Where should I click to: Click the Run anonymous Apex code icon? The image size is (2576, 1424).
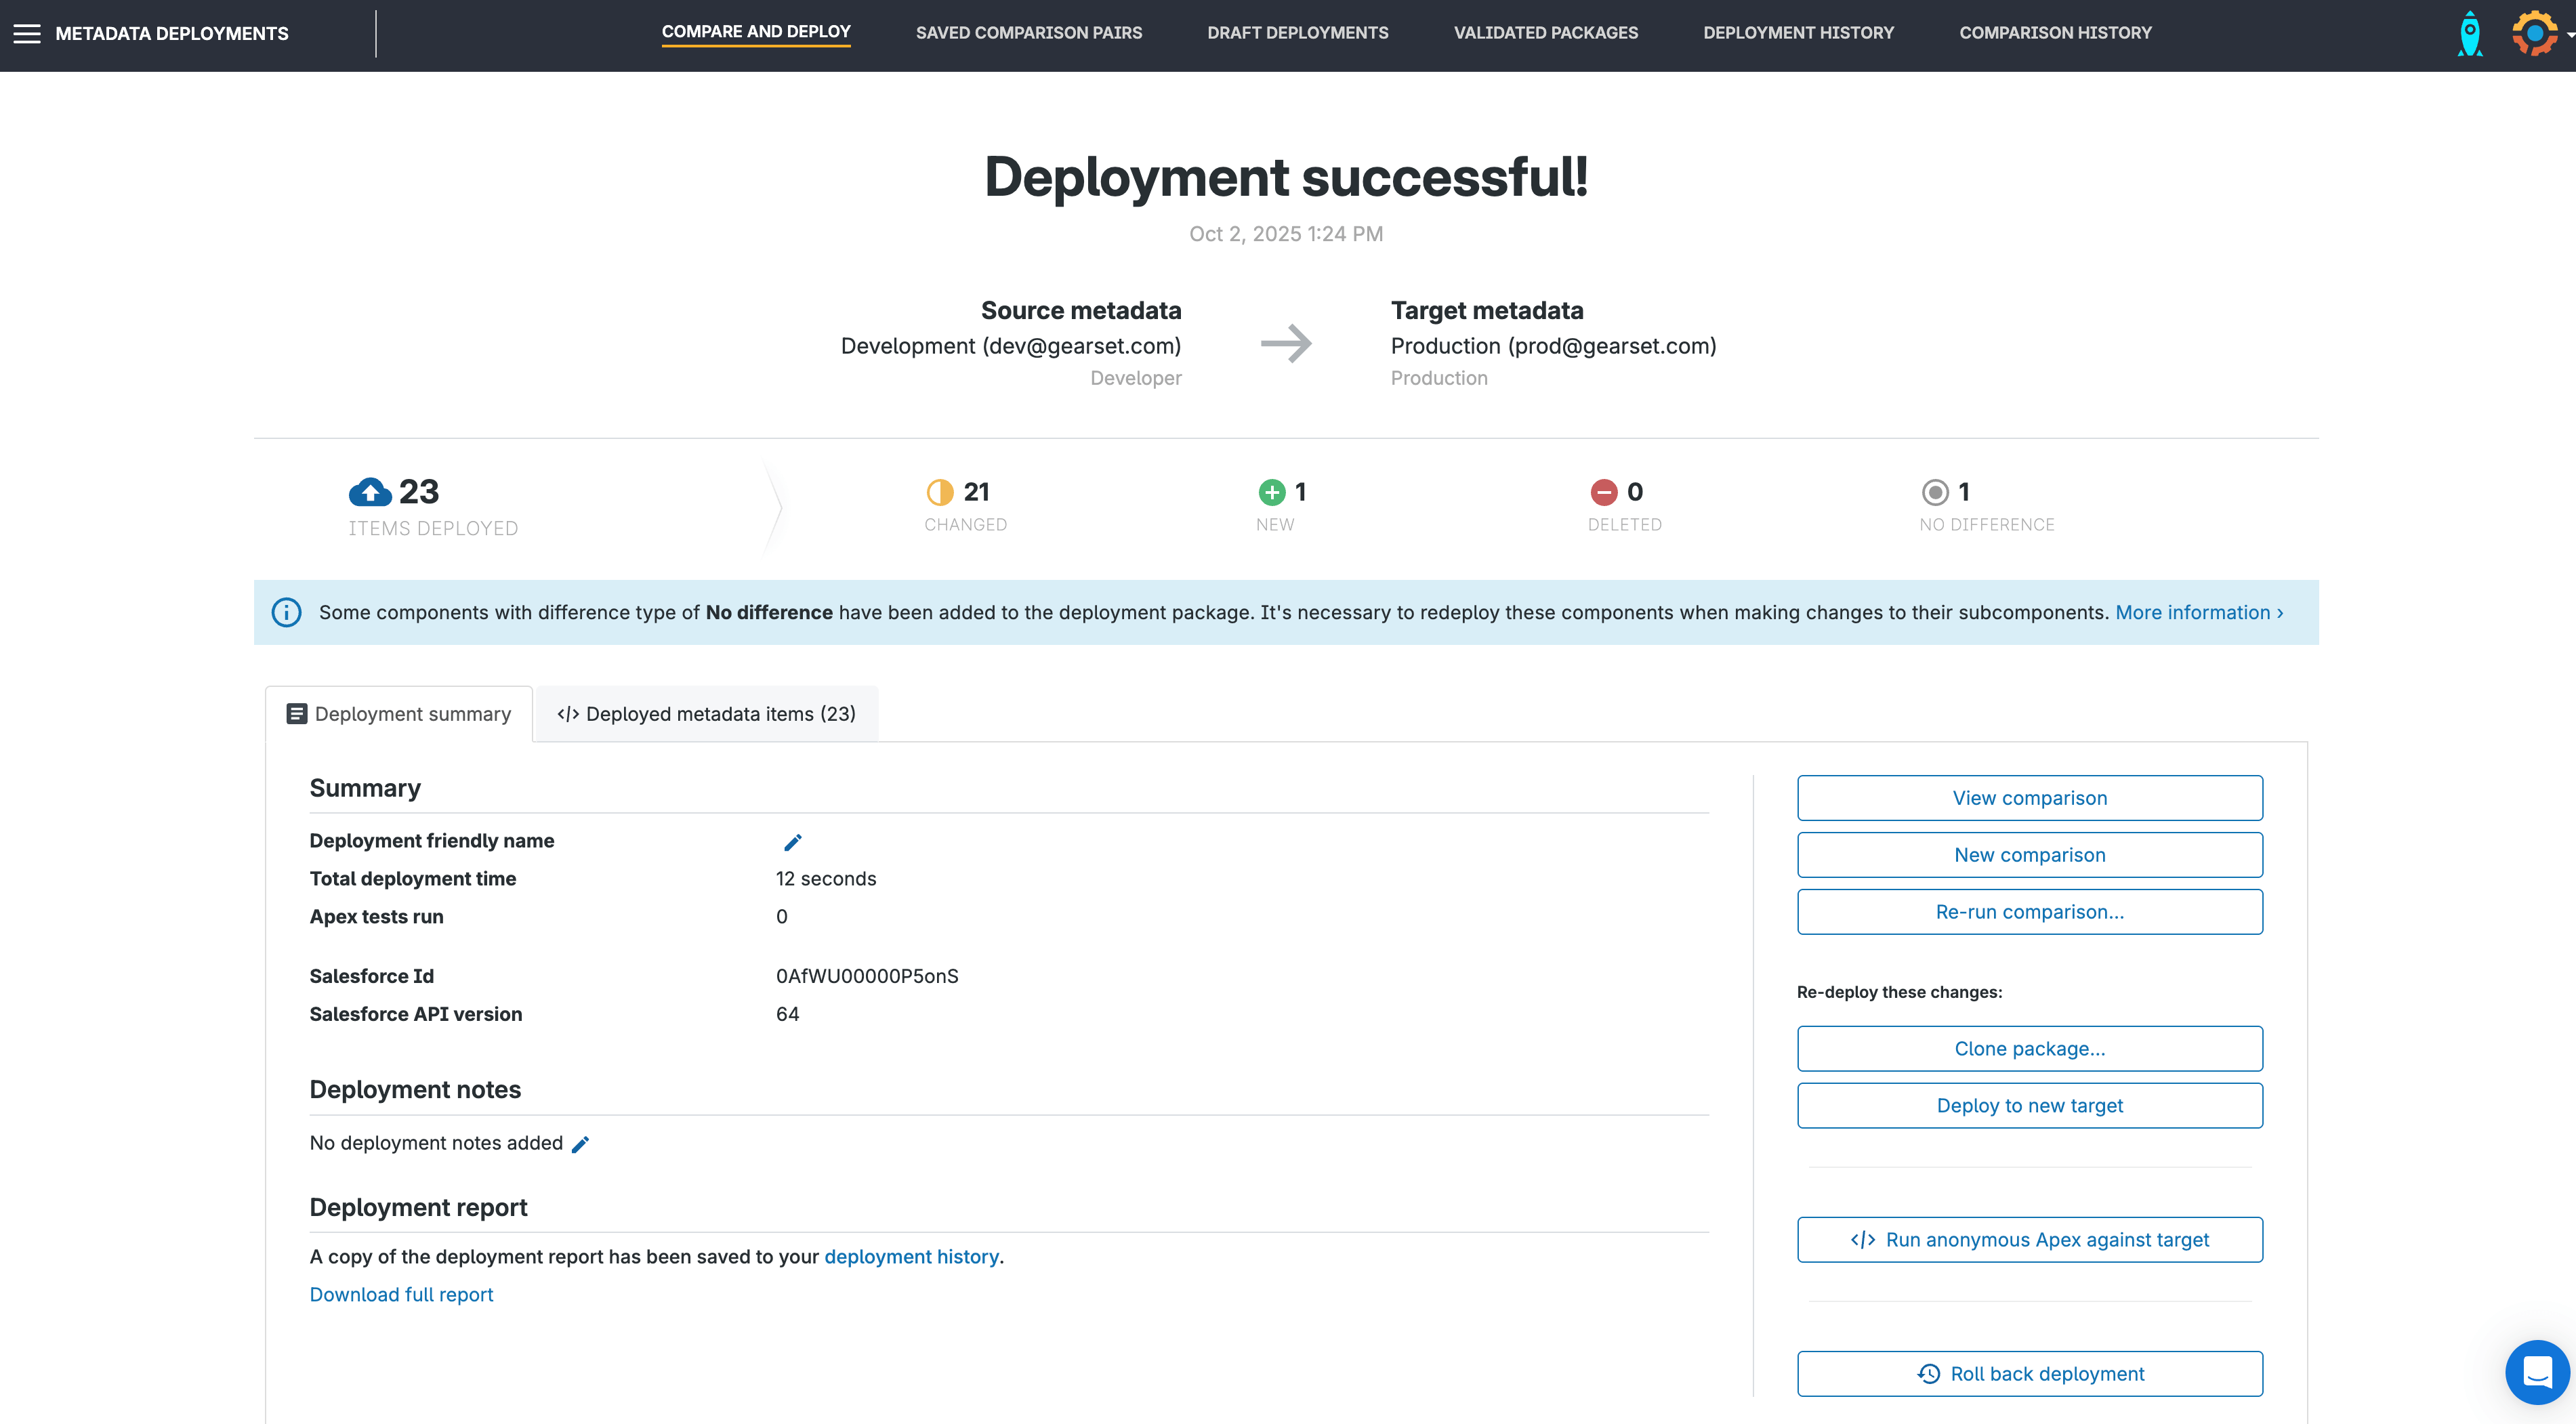(1864, 1239)
